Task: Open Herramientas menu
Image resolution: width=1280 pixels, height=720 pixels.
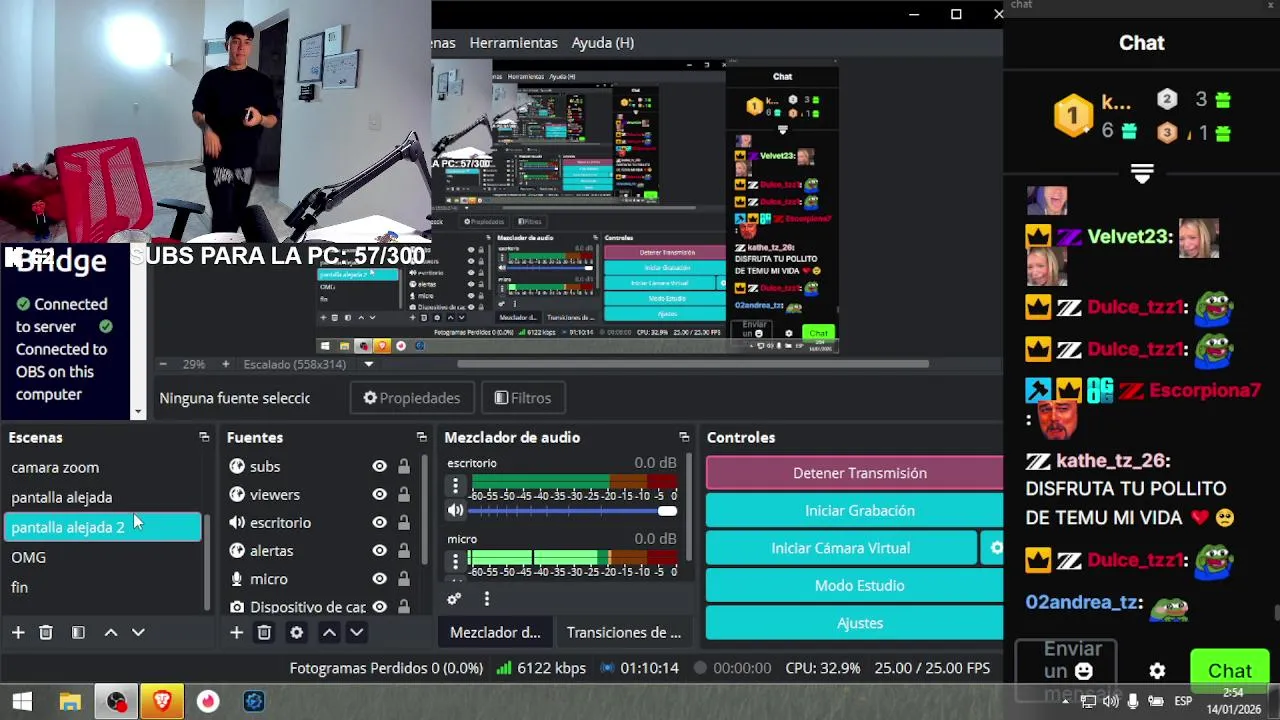Action: [x=514, y=43]
